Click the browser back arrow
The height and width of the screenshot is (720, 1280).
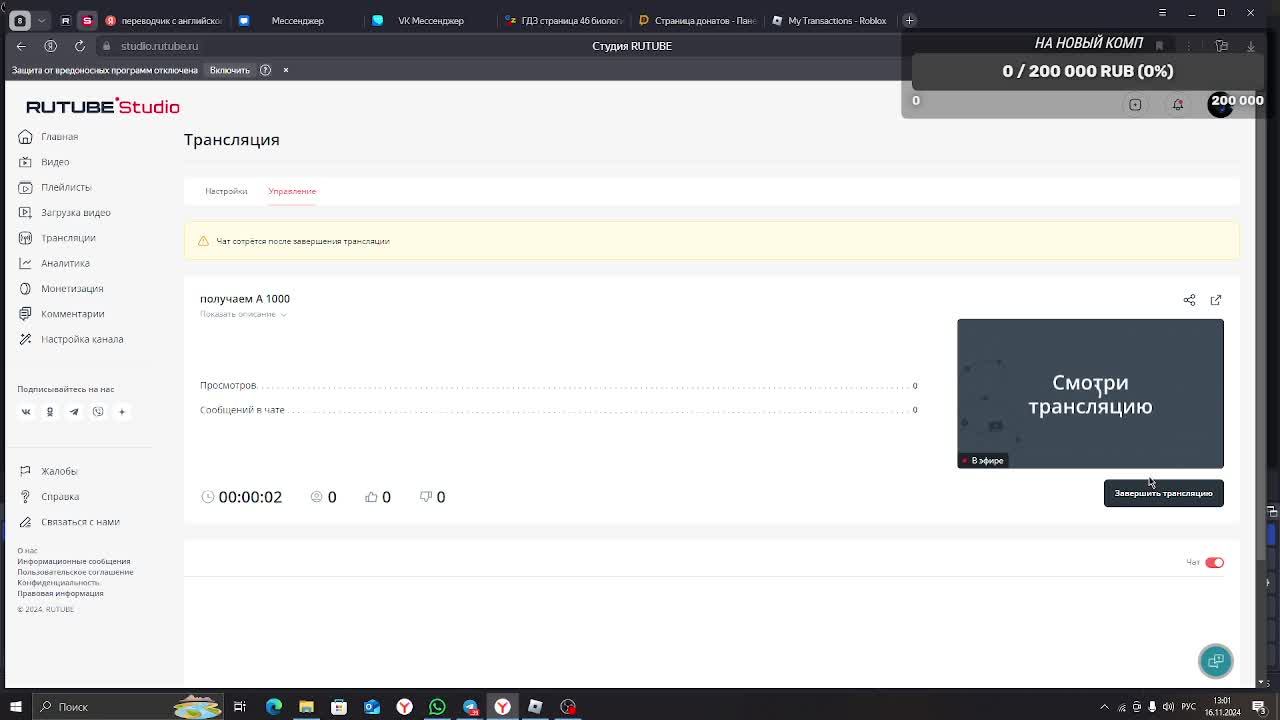[x=22, y=46]
